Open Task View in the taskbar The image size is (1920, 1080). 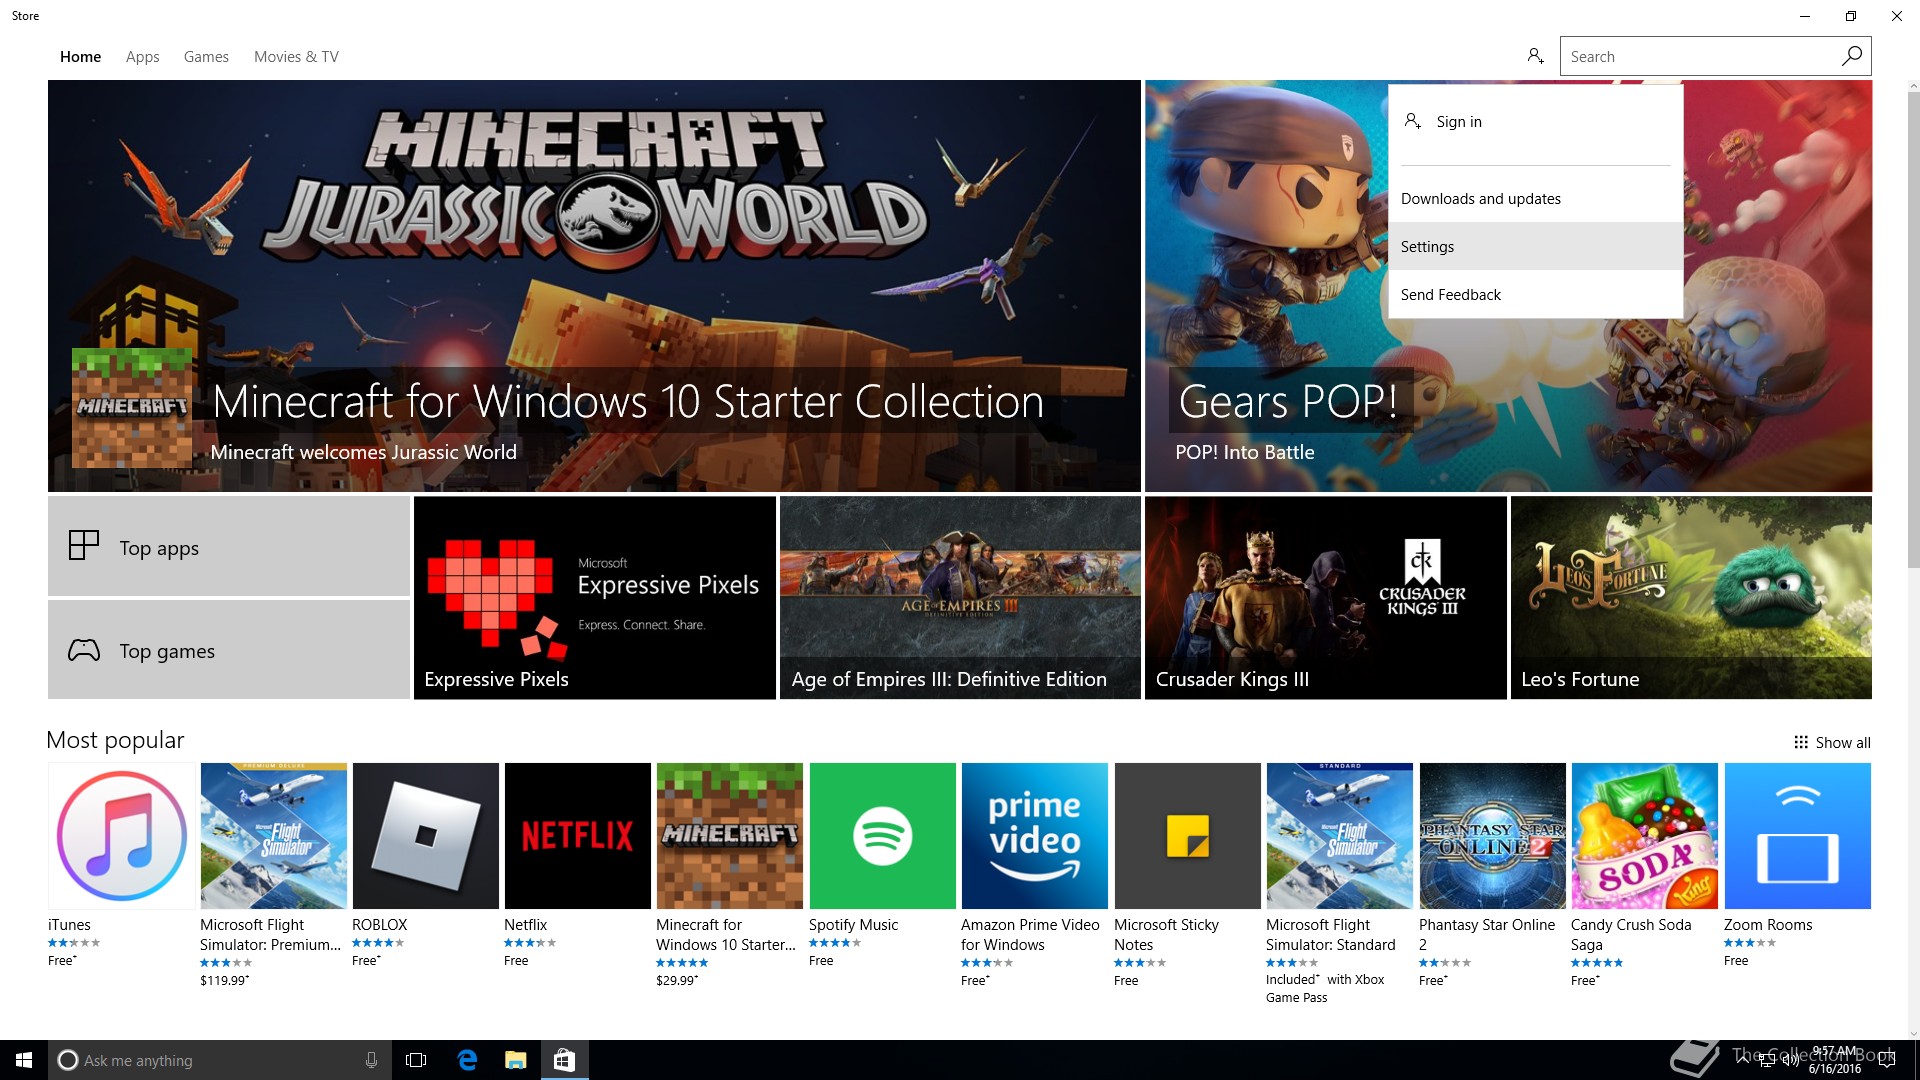[x=416, y=1060]
